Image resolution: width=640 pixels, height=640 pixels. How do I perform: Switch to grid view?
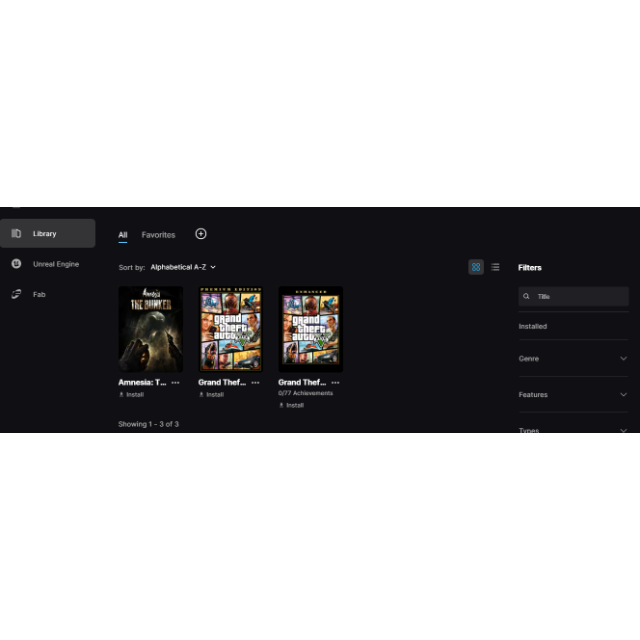coord(476,267)
